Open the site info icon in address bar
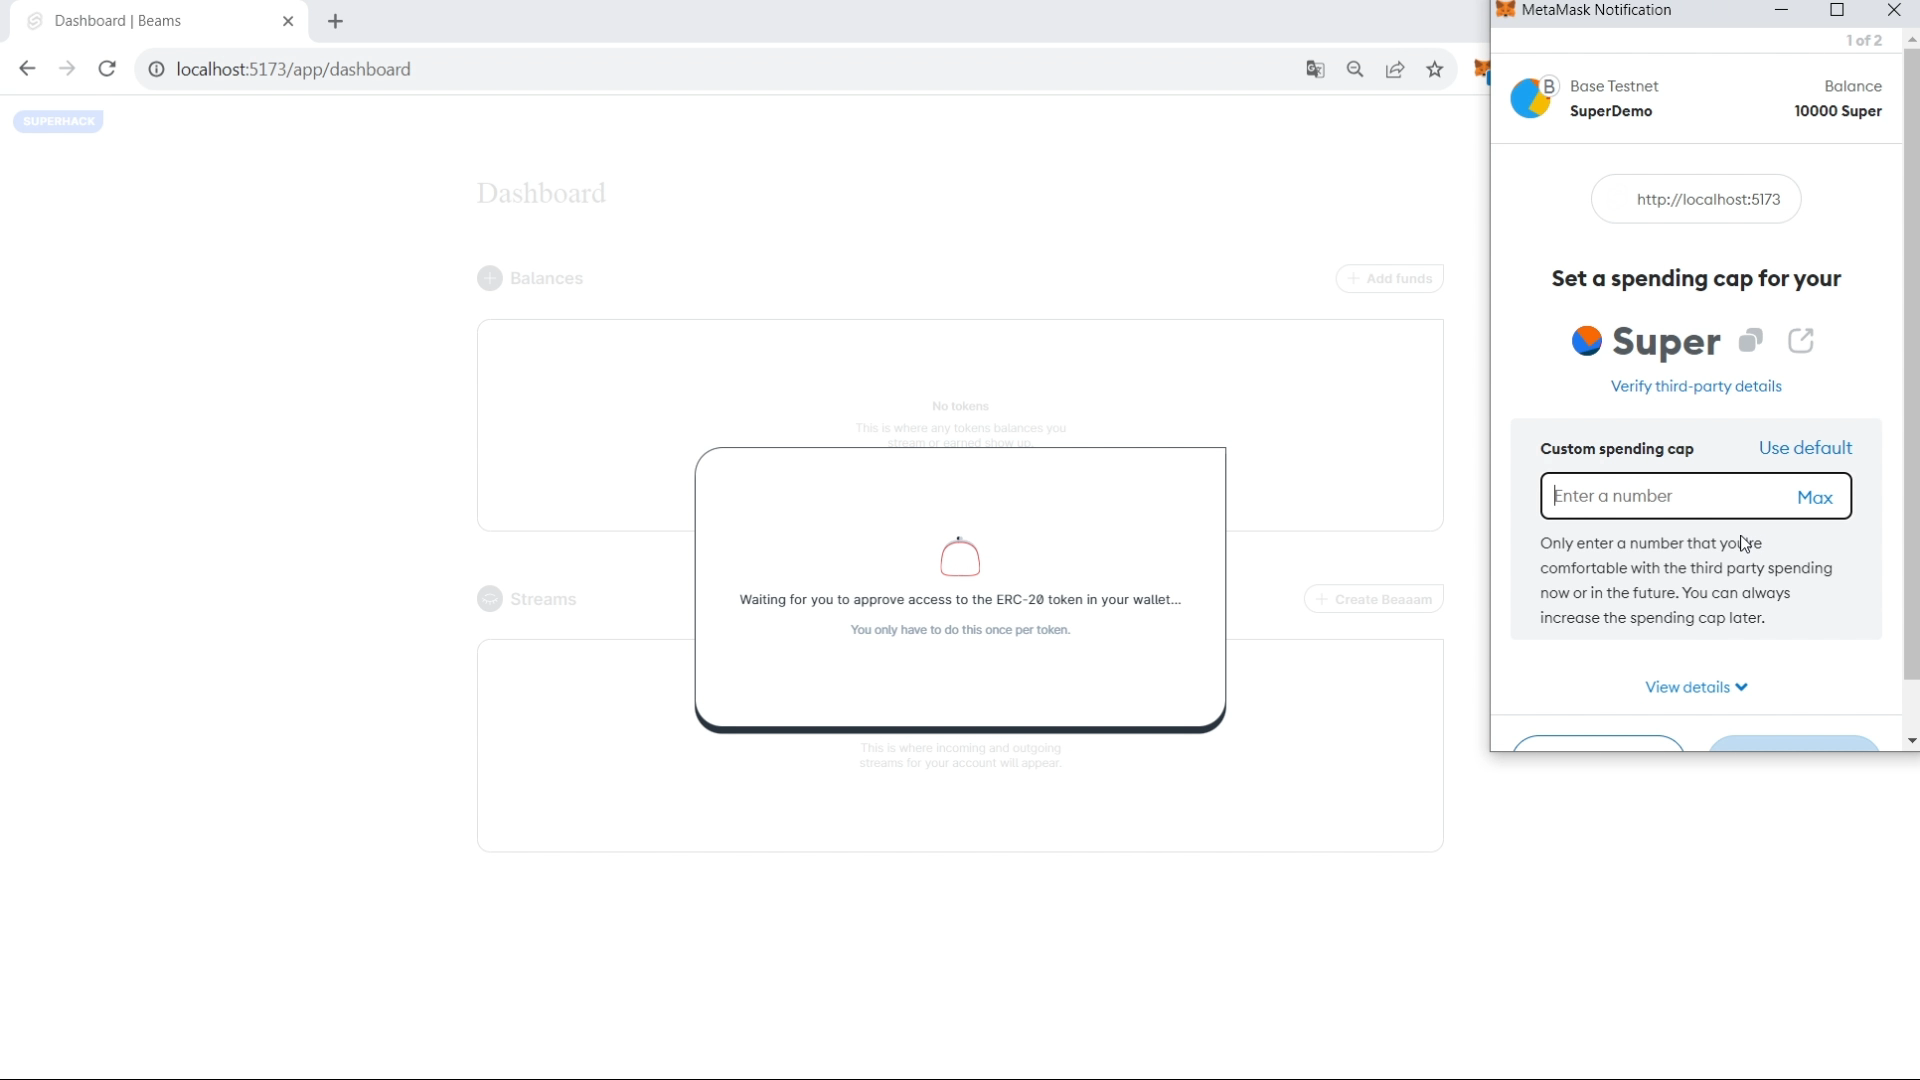This screenshot has width=1920, height=1080. click(156, 69)
